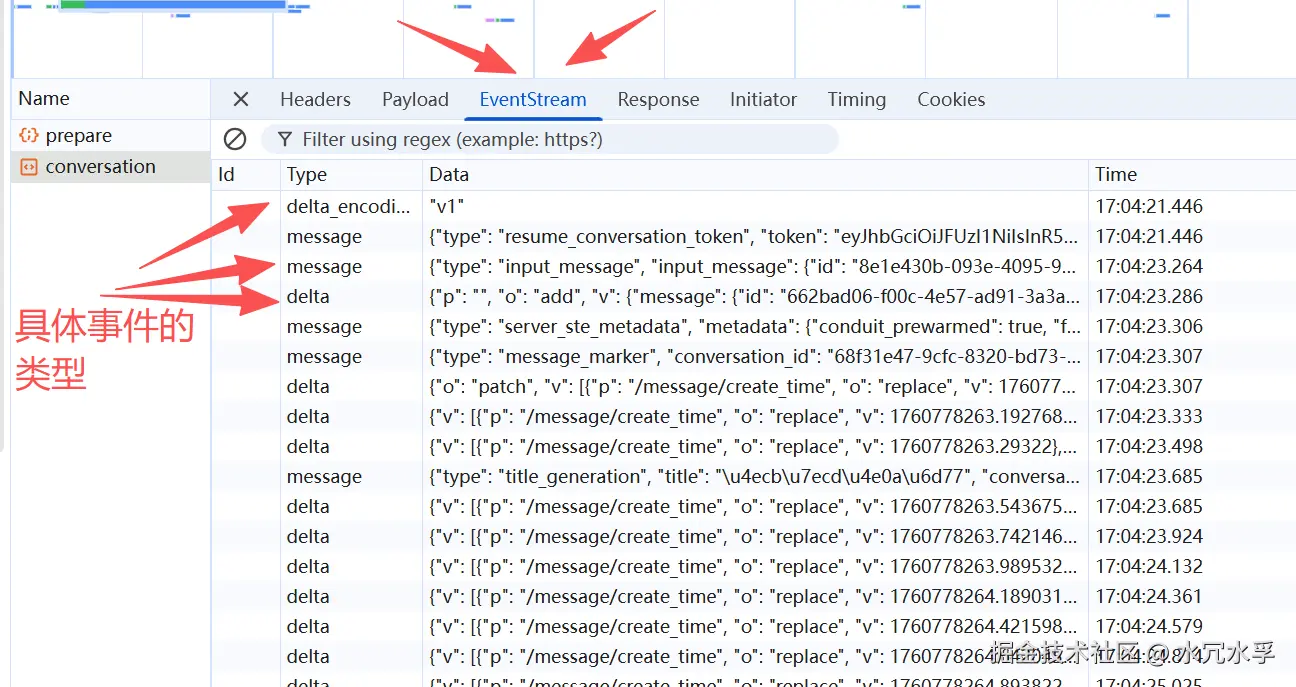This screenshot has height=687, width=1296.
Task: Select data with value 1760778263.192768
Action: coord(754,416)
